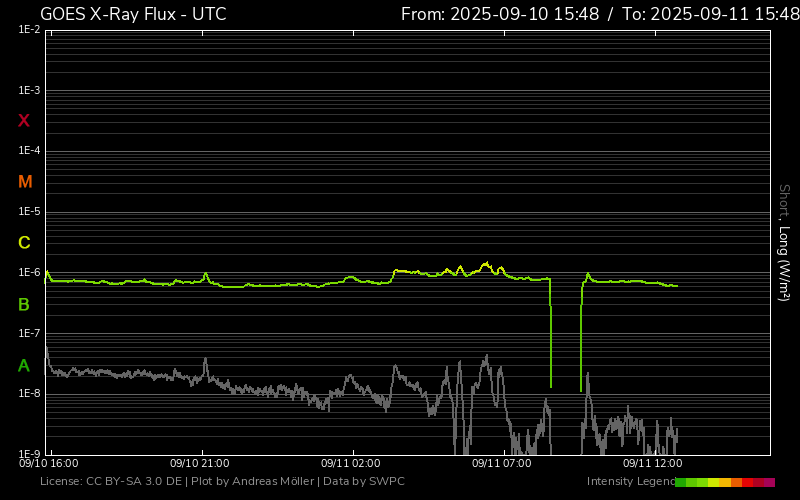Image resolution: width=800 pixels, height=500 pixels.
Task: Click the green B flare class label
Action: 24,304
